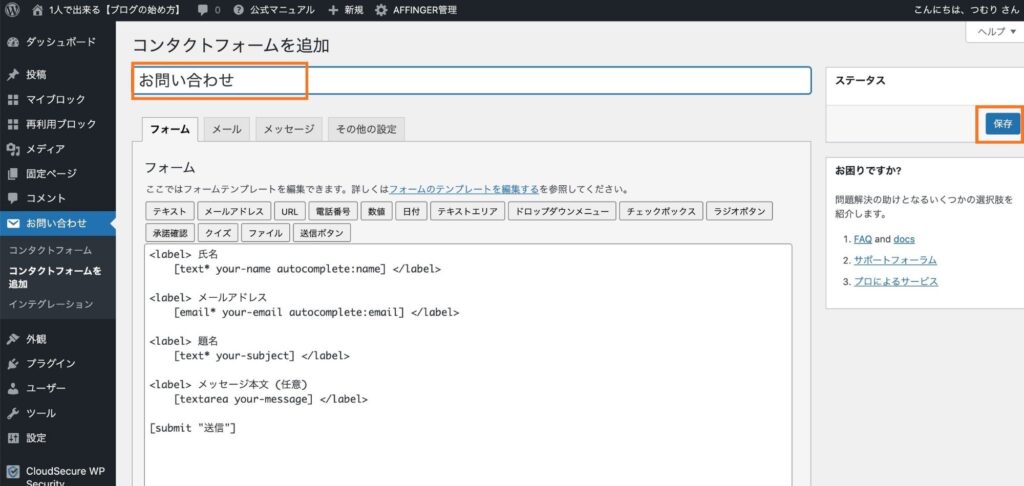The width and height of the screenshot is (1024, 486).
Task: Open the comments bubble icon in admin bar
Action: point(203,10)
